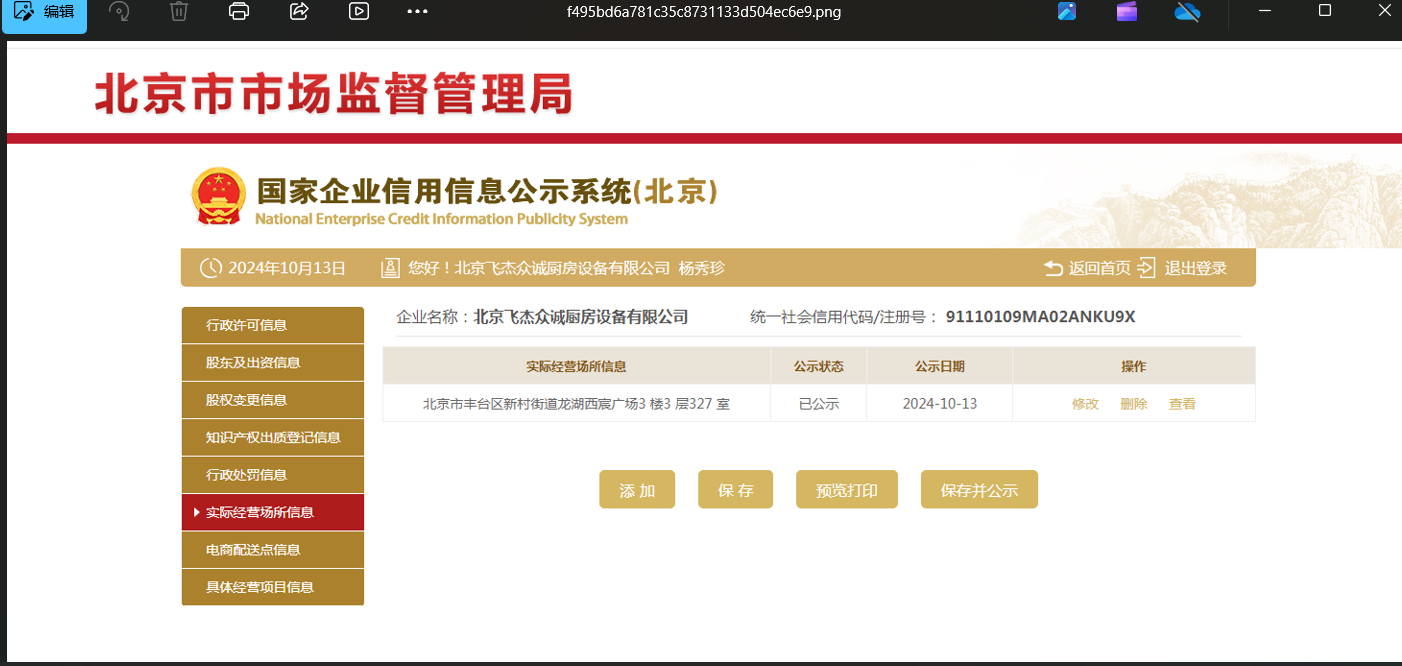Click the logout icon beside 退出登录
Image resolution: width=1402 pixels, height=666 pixels.
click(x=1146, y=268)
